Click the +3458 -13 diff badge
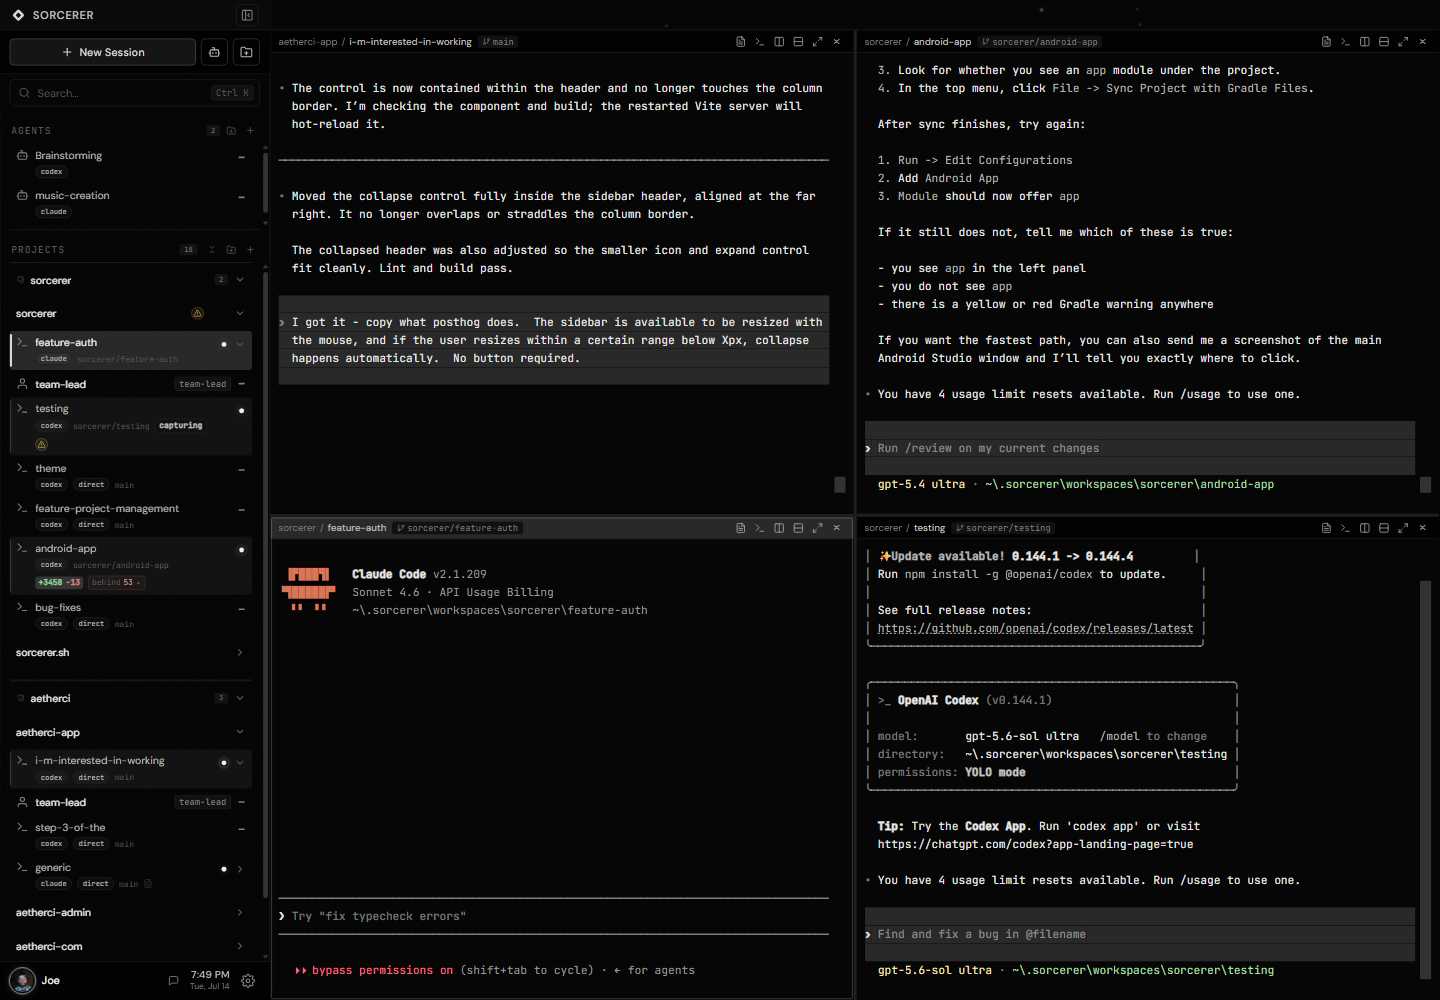The height and width of the screenshot is (1000, 1440). 60,582
